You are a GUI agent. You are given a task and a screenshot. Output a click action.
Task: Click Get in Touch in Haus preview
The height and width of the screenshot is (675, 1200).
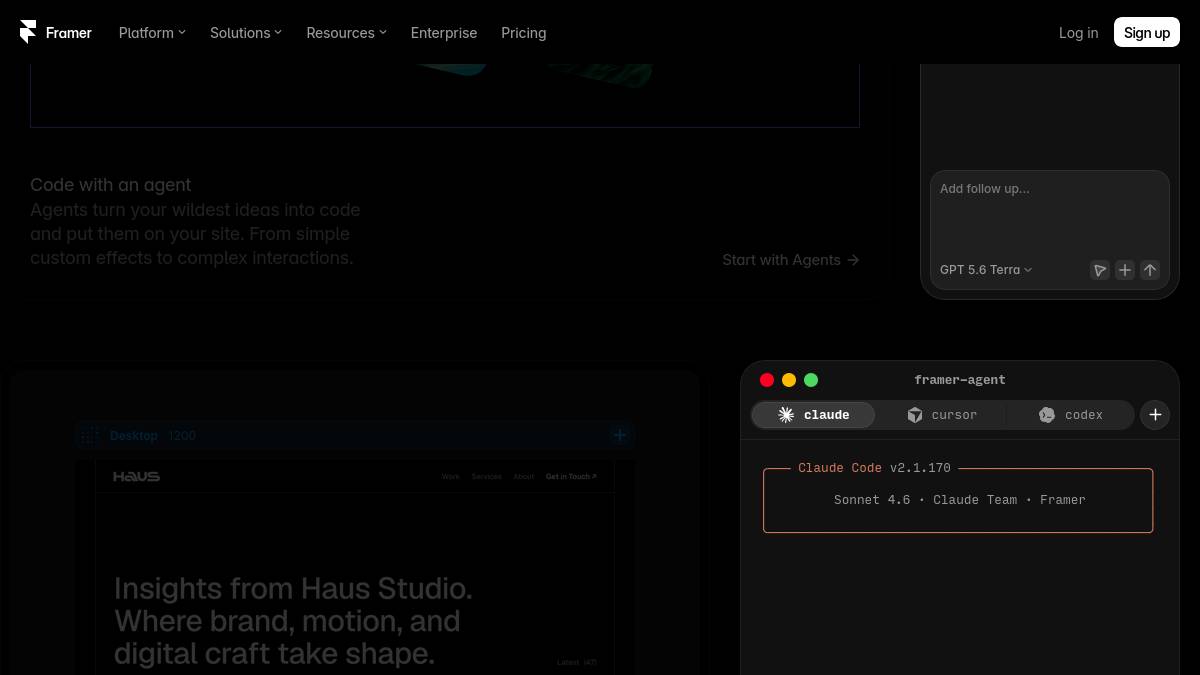pos(571,477)
